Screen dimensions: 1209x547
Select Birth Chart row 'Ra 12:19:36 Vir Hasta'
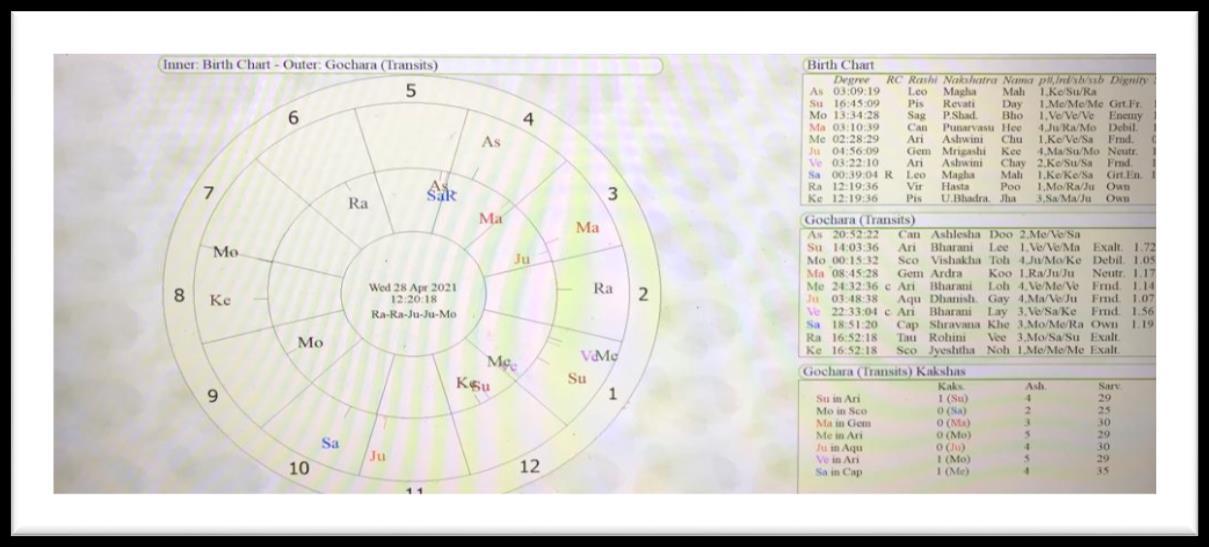coord(980,186)
